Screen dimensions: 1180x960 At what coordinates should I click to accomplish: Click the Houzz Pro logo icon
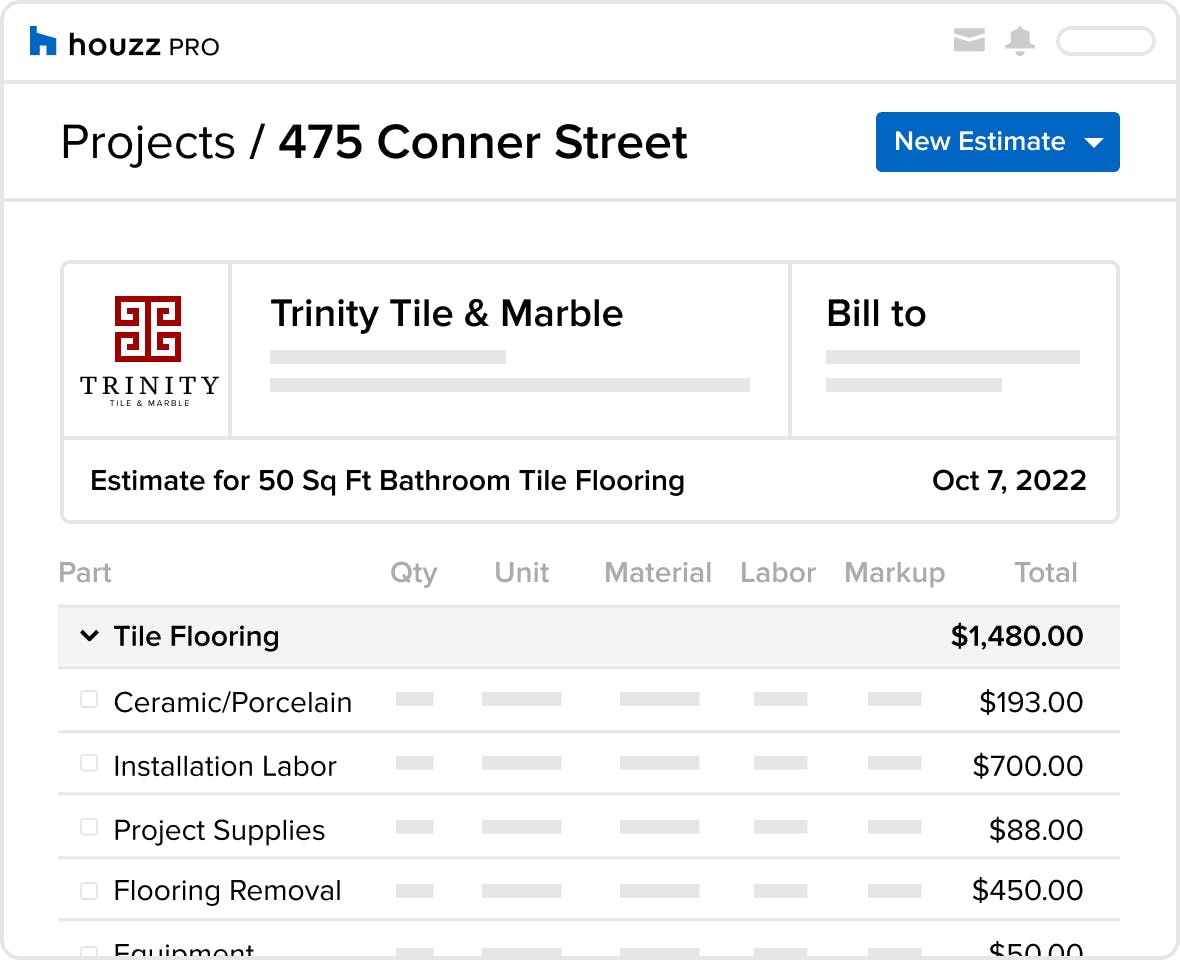[43, 41]
